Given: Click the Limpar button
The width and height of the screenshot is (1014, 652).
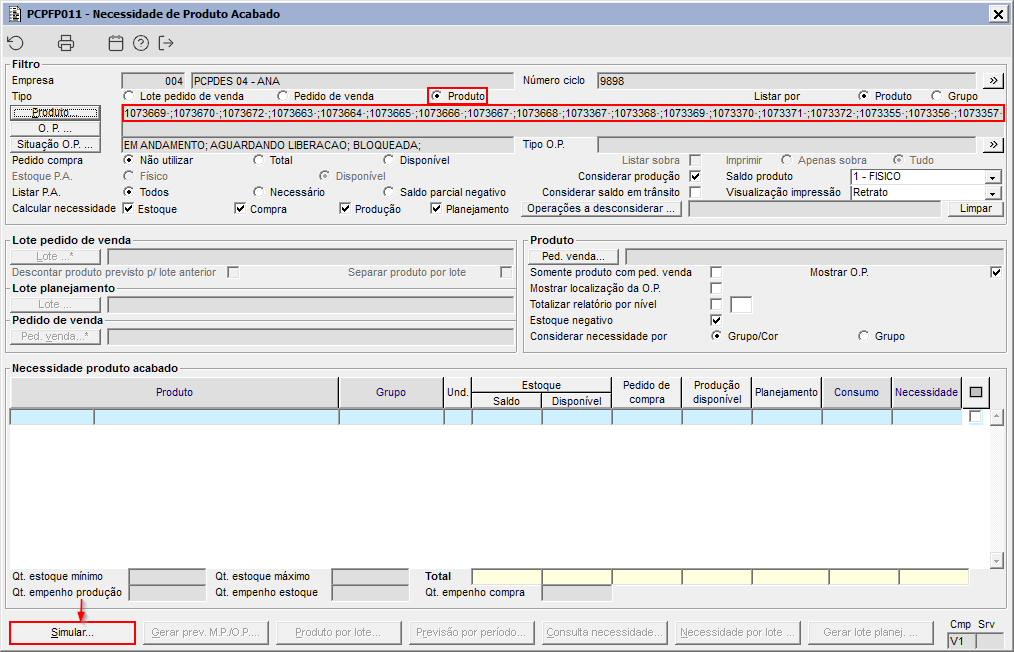Looking at the screenshot, I should point(976,208).
